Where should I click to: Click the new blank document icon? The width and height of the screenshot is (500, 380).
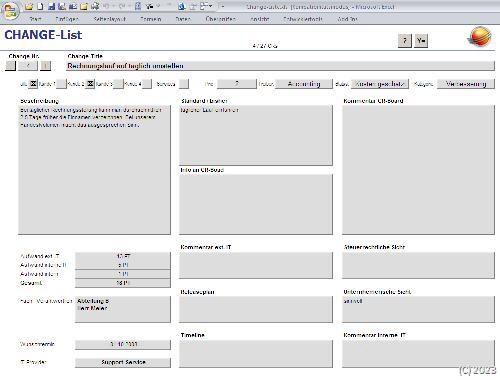[40, 6]
